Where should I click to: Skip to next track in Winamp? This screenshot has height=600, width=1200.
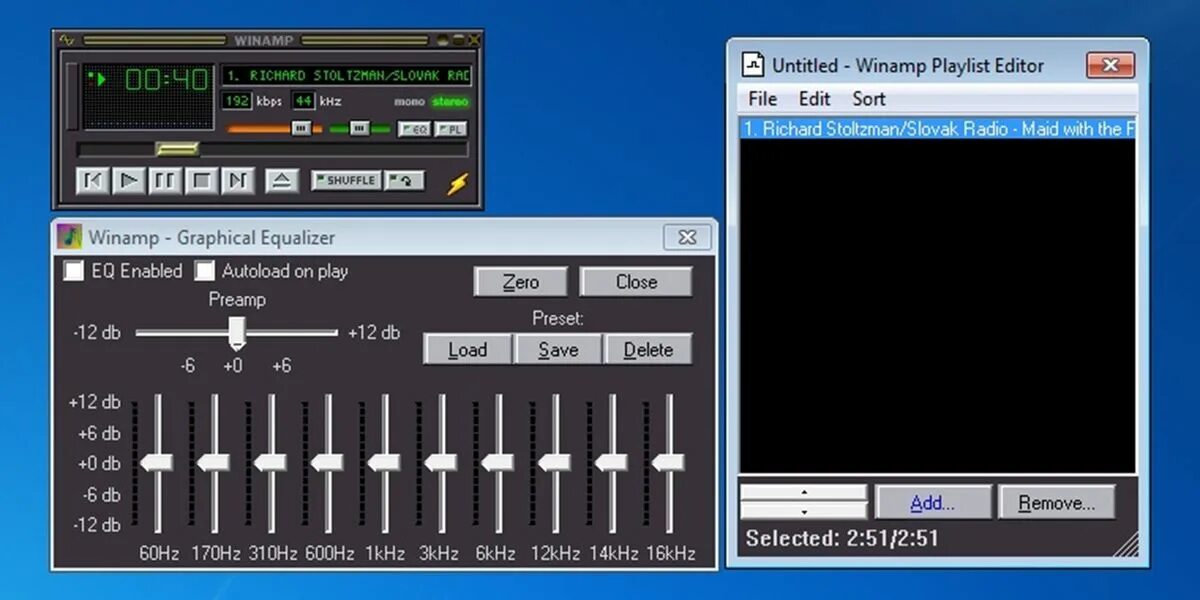coord(237,181)
